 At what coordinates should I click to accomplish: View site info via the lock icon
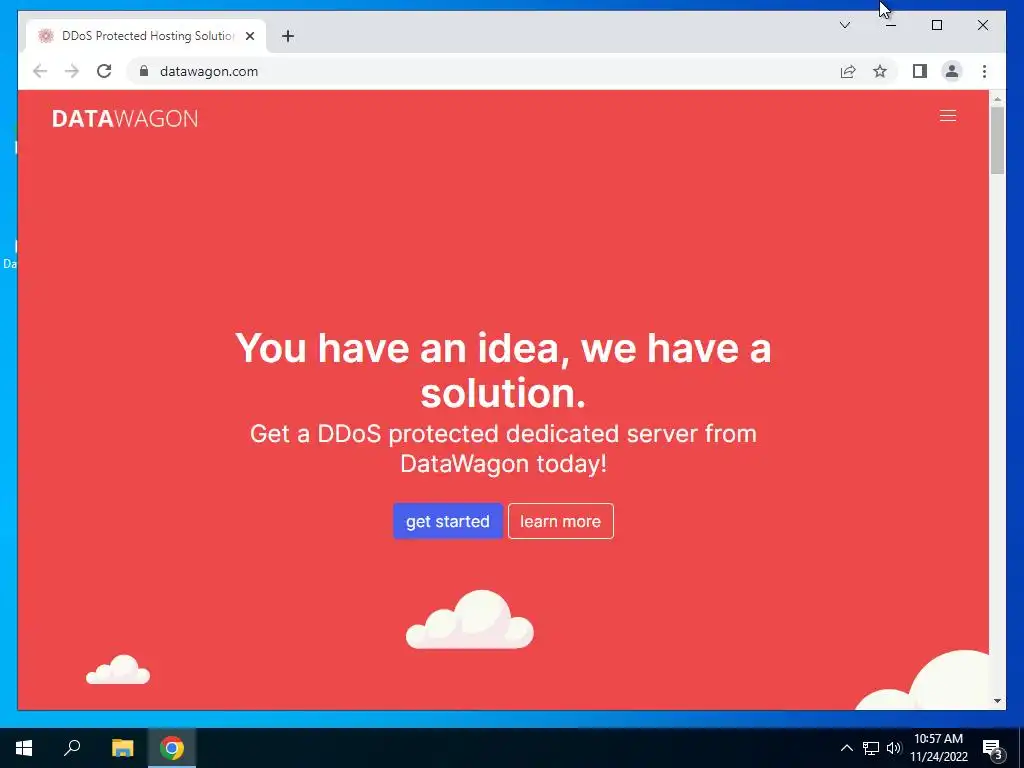click(x=144, y=71)
